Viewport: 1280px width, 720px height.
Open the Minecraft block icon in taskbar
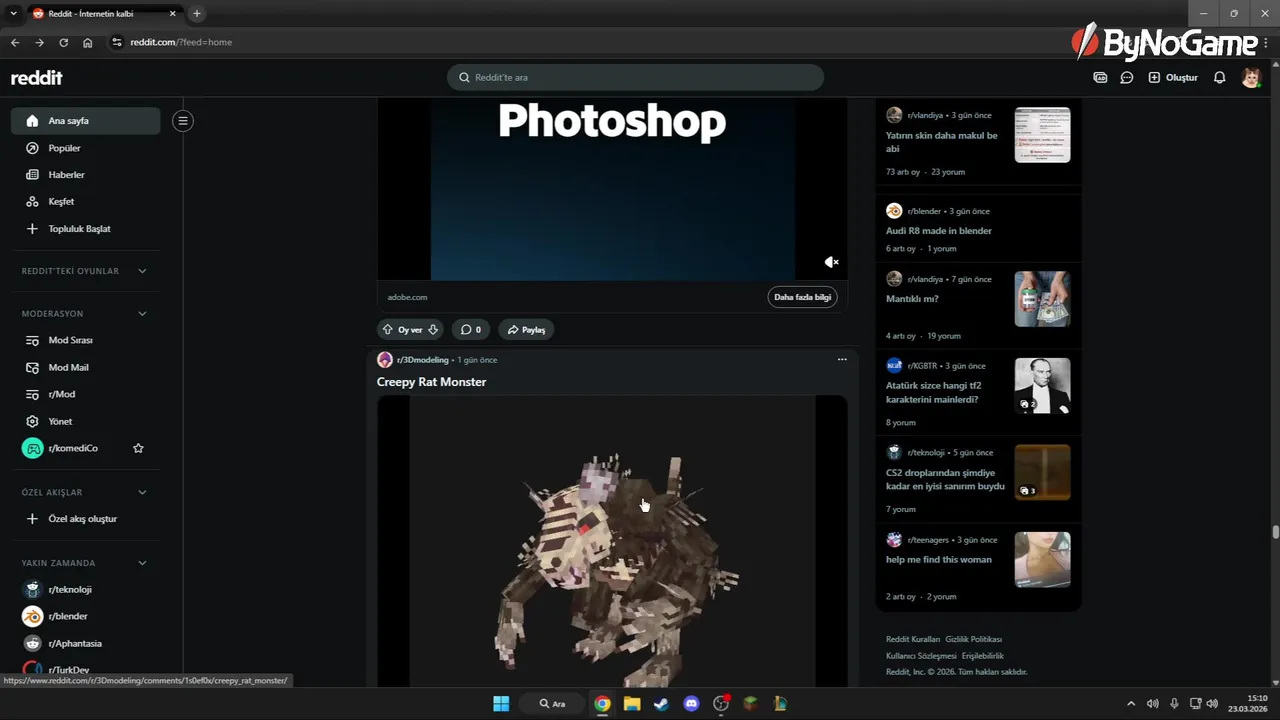point(750,704)
